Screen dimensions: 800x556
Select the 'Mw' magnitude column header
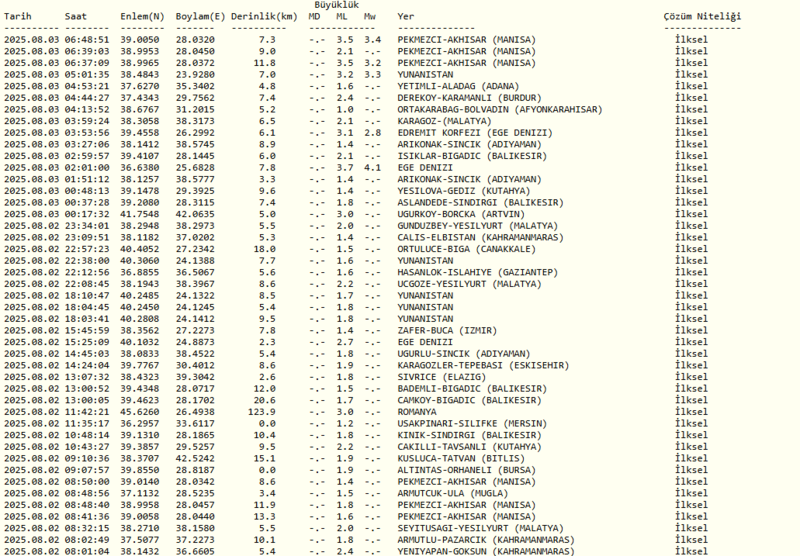[370, 16]
